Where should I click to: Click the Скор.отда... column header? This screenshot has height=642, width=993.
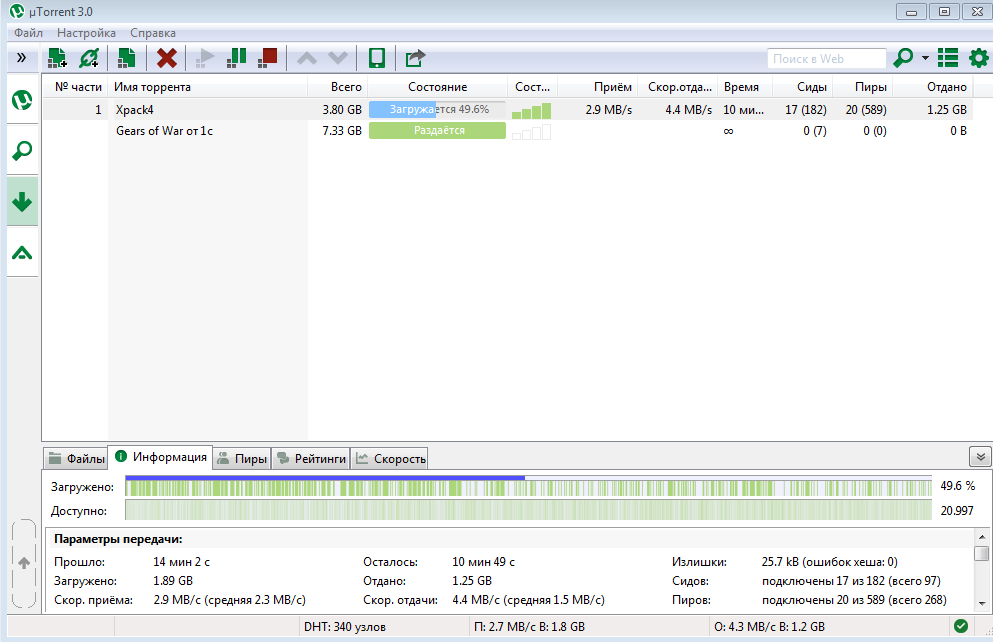[x=678, y=87]
